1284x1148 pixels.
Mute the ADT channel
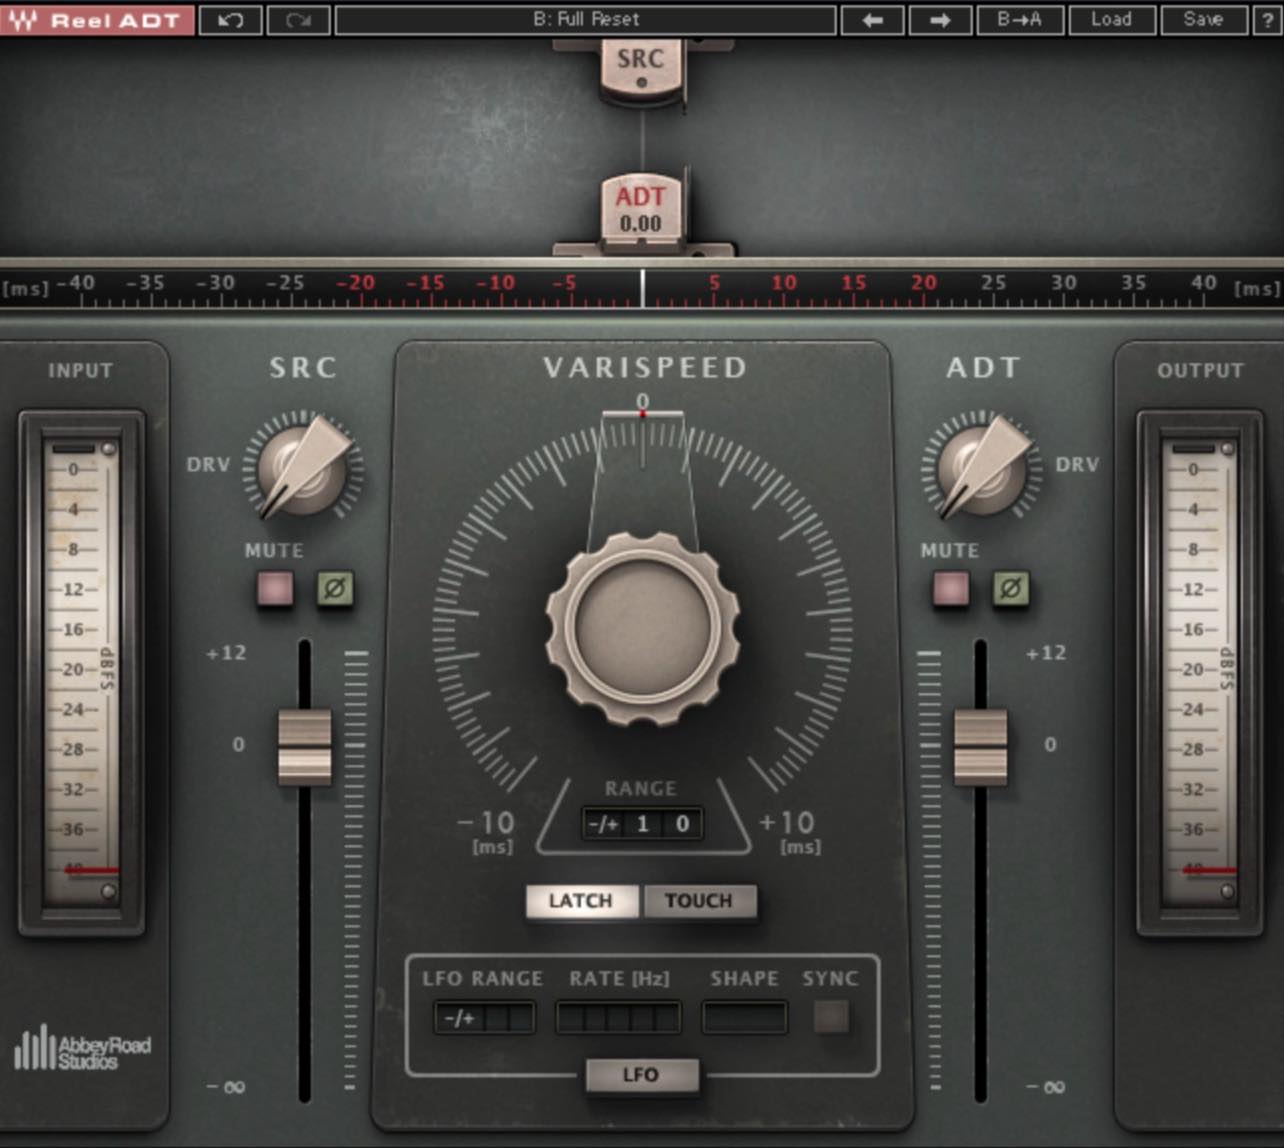[x=951, y=588]
